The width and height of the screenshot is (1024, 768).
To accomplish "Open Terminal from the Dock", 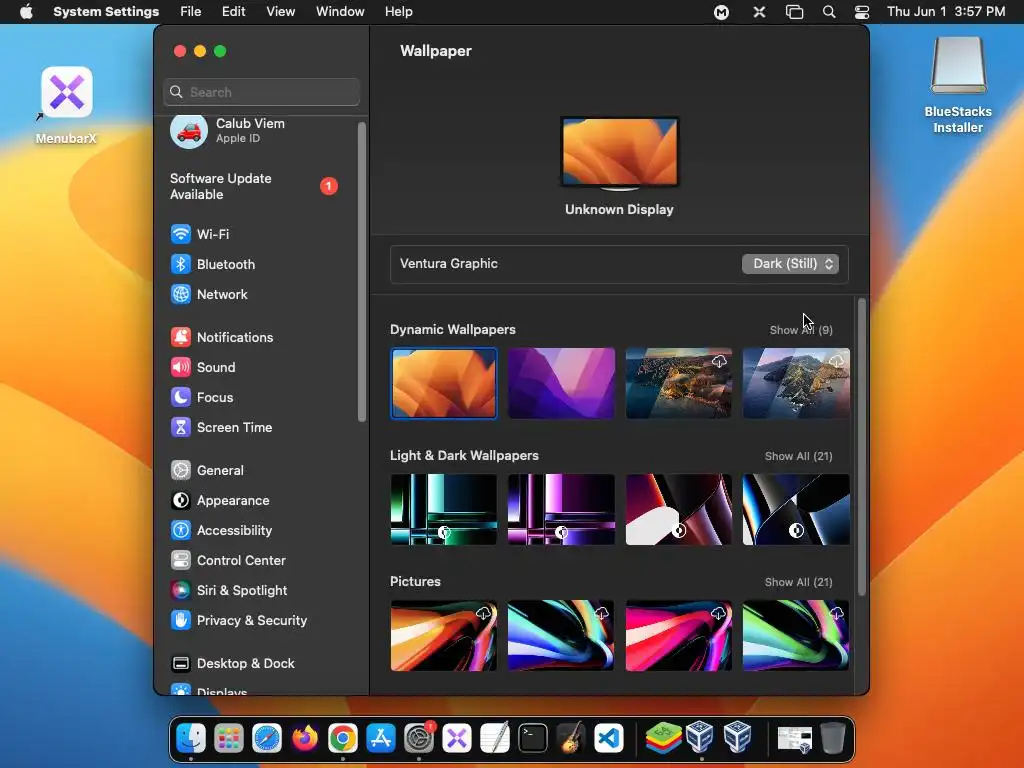I will [x=533, y=739].
